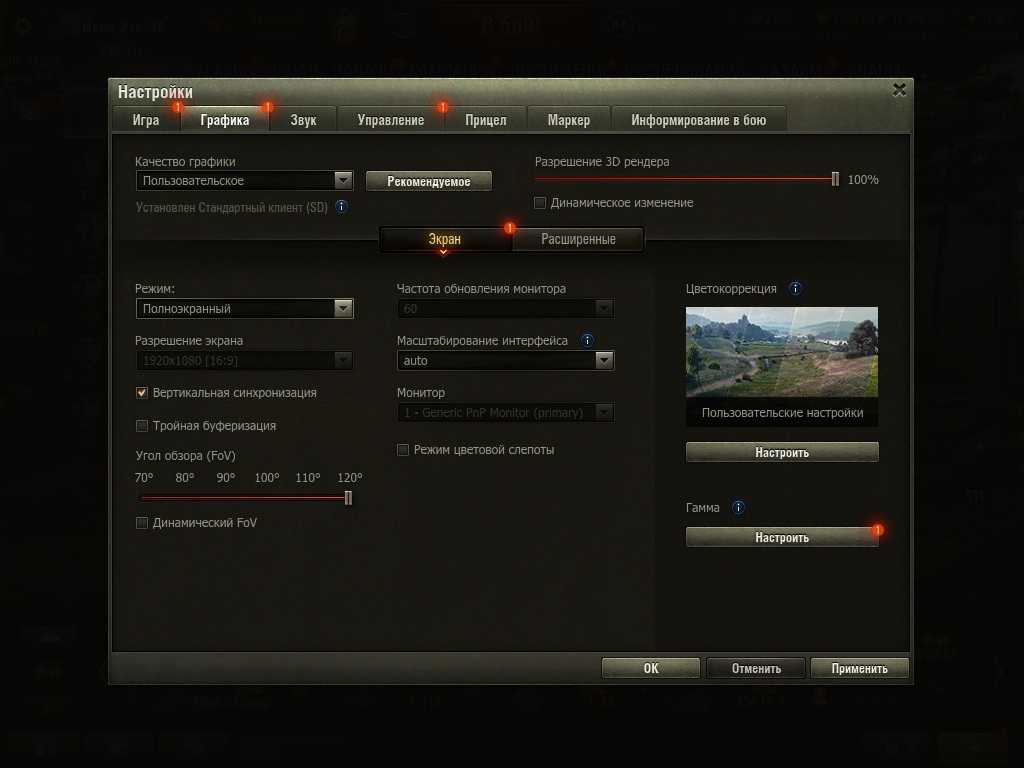The height and width of the screenshot is (768, 1024).
Task: Click info icon beside Цветокоррекция label
Action: coord(795,289)
